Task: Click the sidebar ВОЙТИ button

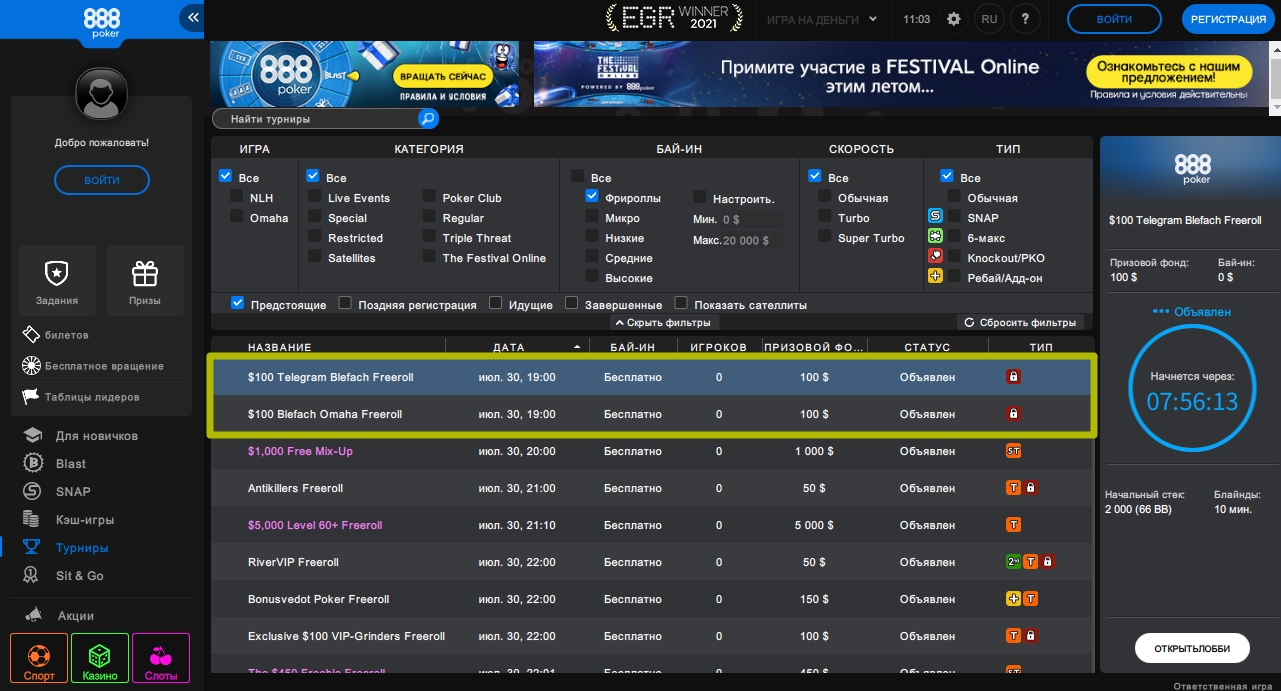Action: 102,180
